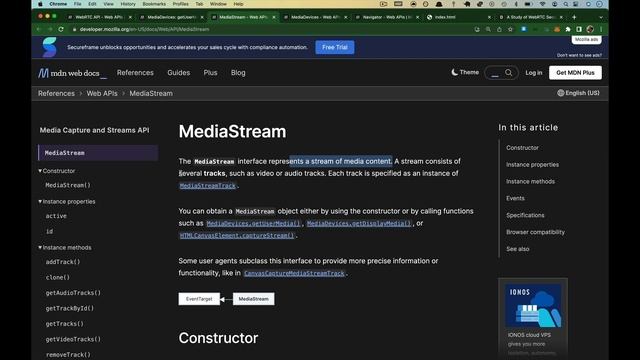This screenshot has width=640, height=360.
Task: Open the Apple menu
Action: (40, 4)
